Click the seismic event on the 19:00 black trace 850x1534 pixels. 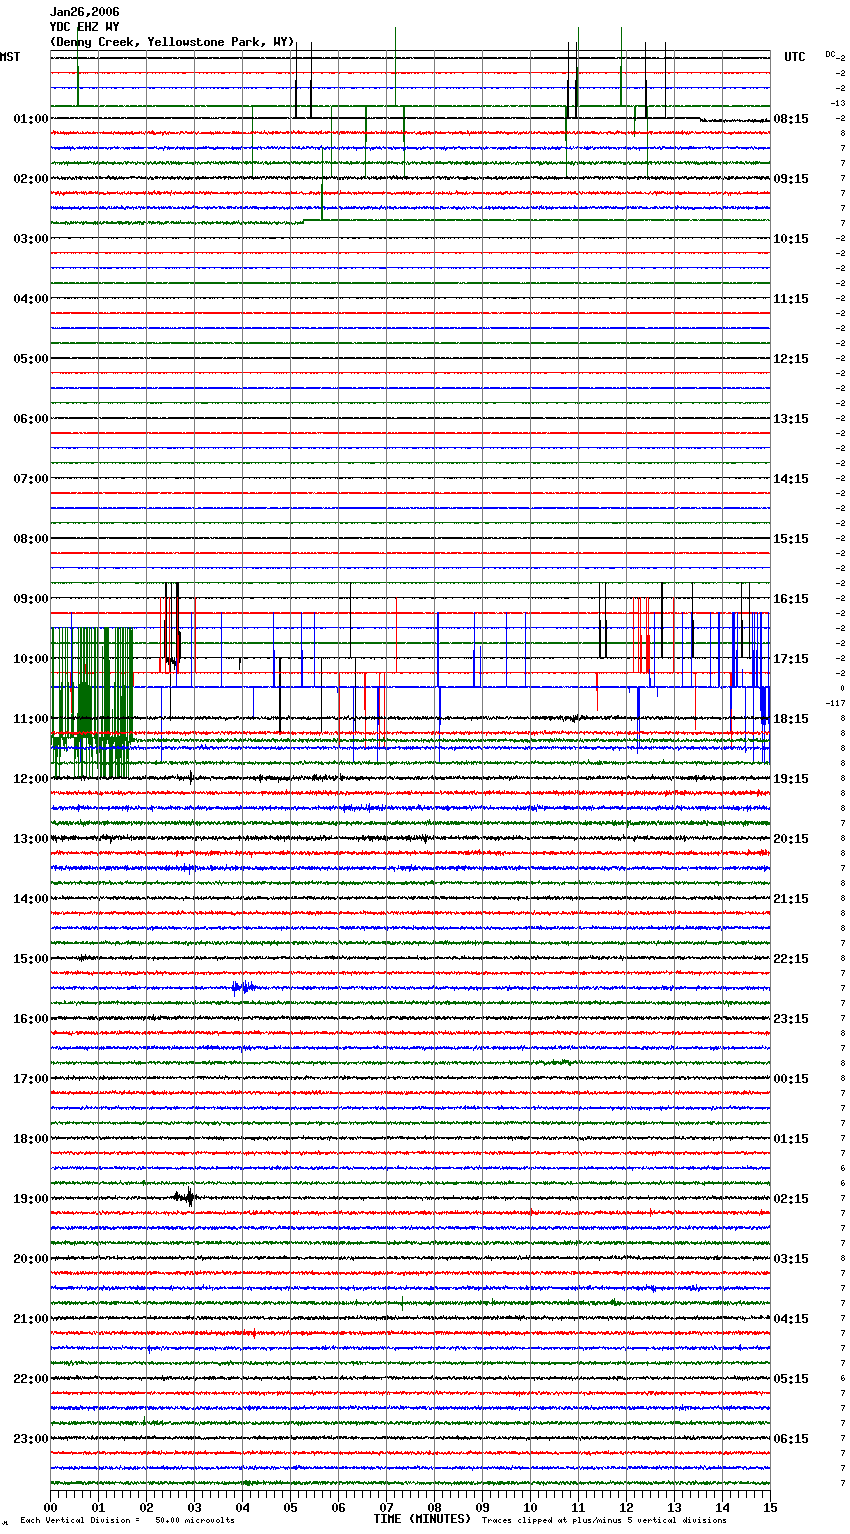coord(185,1197)
